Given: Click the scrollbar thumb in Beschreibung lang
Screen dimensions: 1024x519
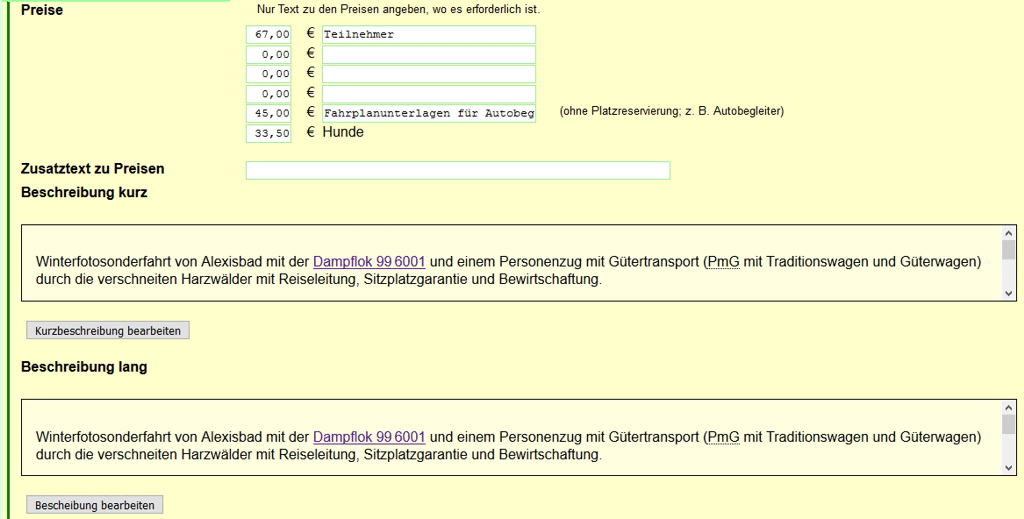Looking at the screenshot, I should click(1008, 425).
